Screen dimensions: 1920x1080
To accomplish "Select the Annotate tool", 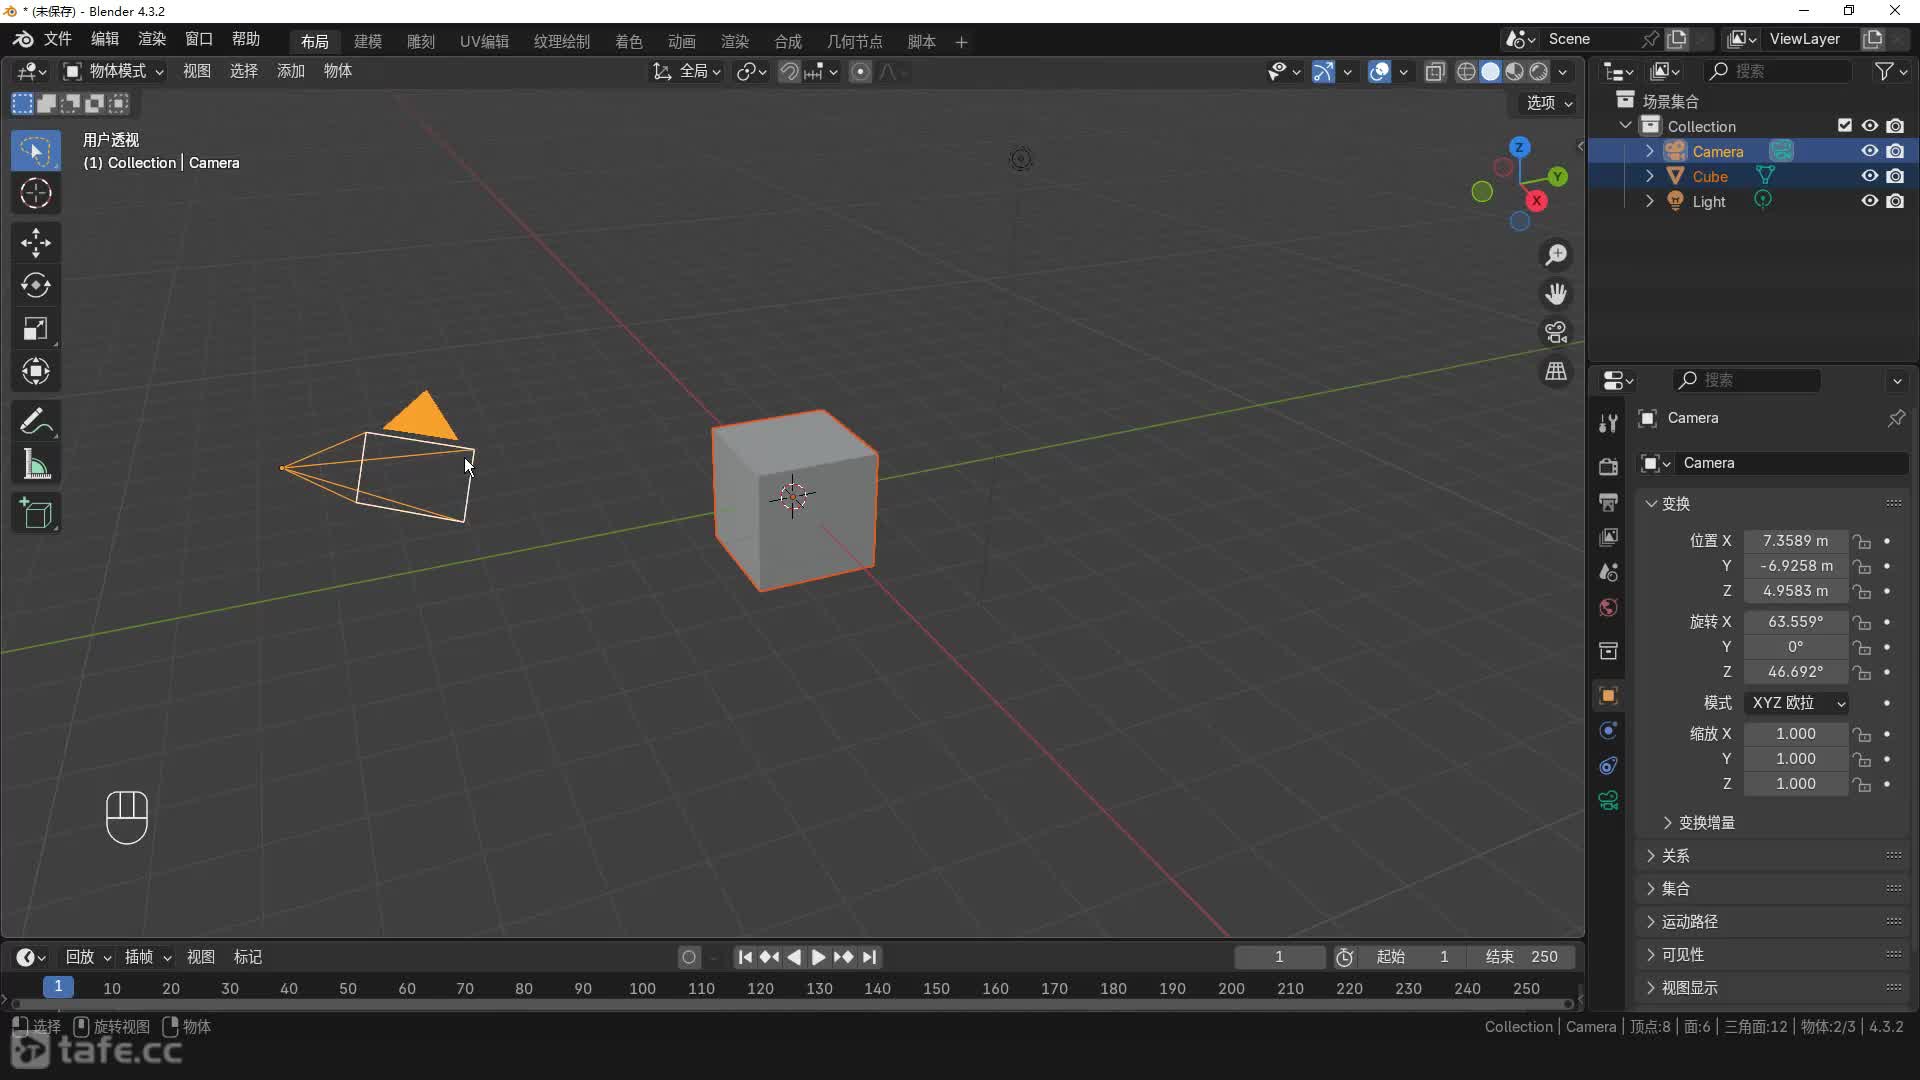I will [x=36, y=422].
